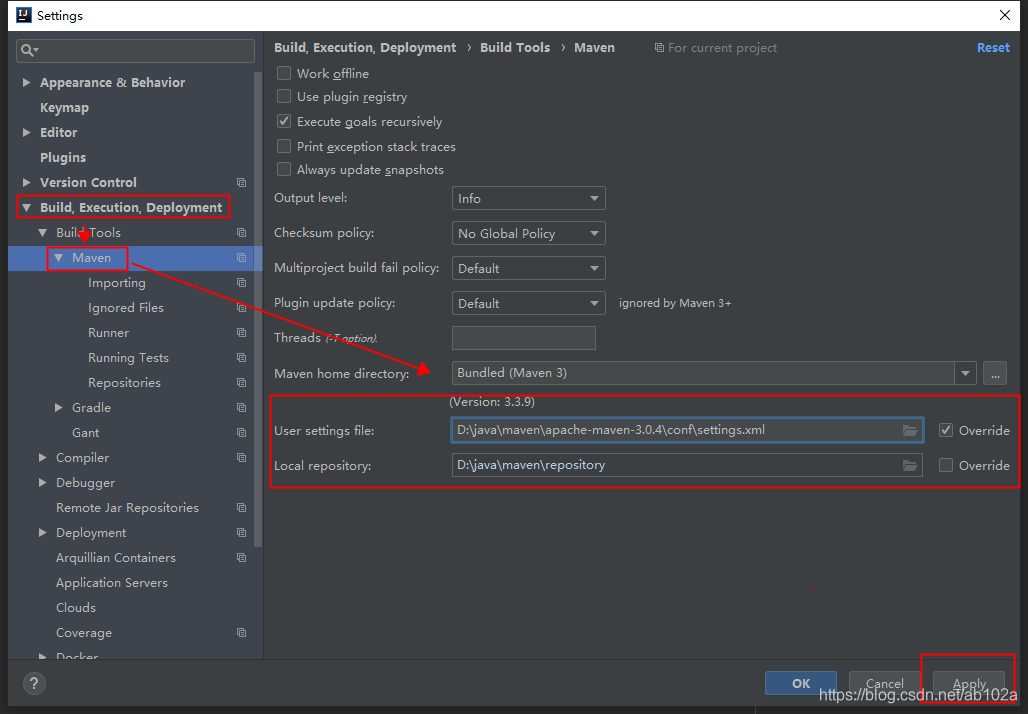Open the Maven home directory dropdown arrow
1028x714 pixels.
(x=965, y=373)
